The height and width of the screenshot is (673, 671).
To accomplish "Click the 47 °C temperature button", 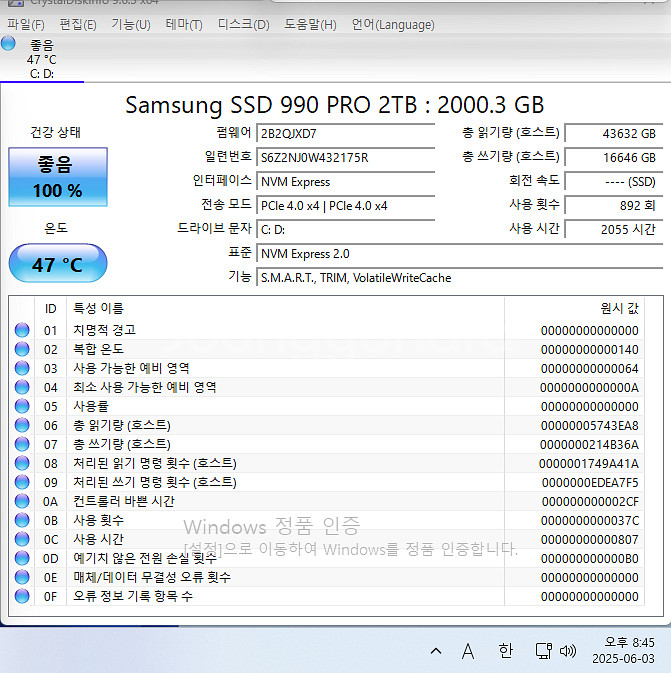I will pyautogui.click(x=58, y=263).
